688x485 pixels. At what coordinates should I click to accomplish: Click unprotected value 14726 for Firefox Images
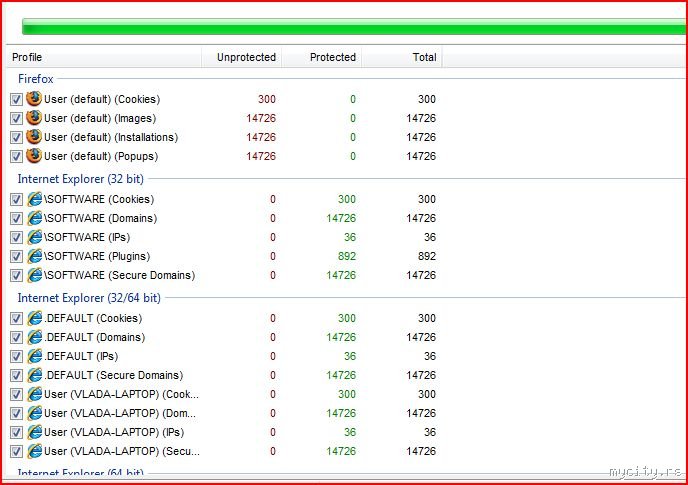[x=261, y=119]
